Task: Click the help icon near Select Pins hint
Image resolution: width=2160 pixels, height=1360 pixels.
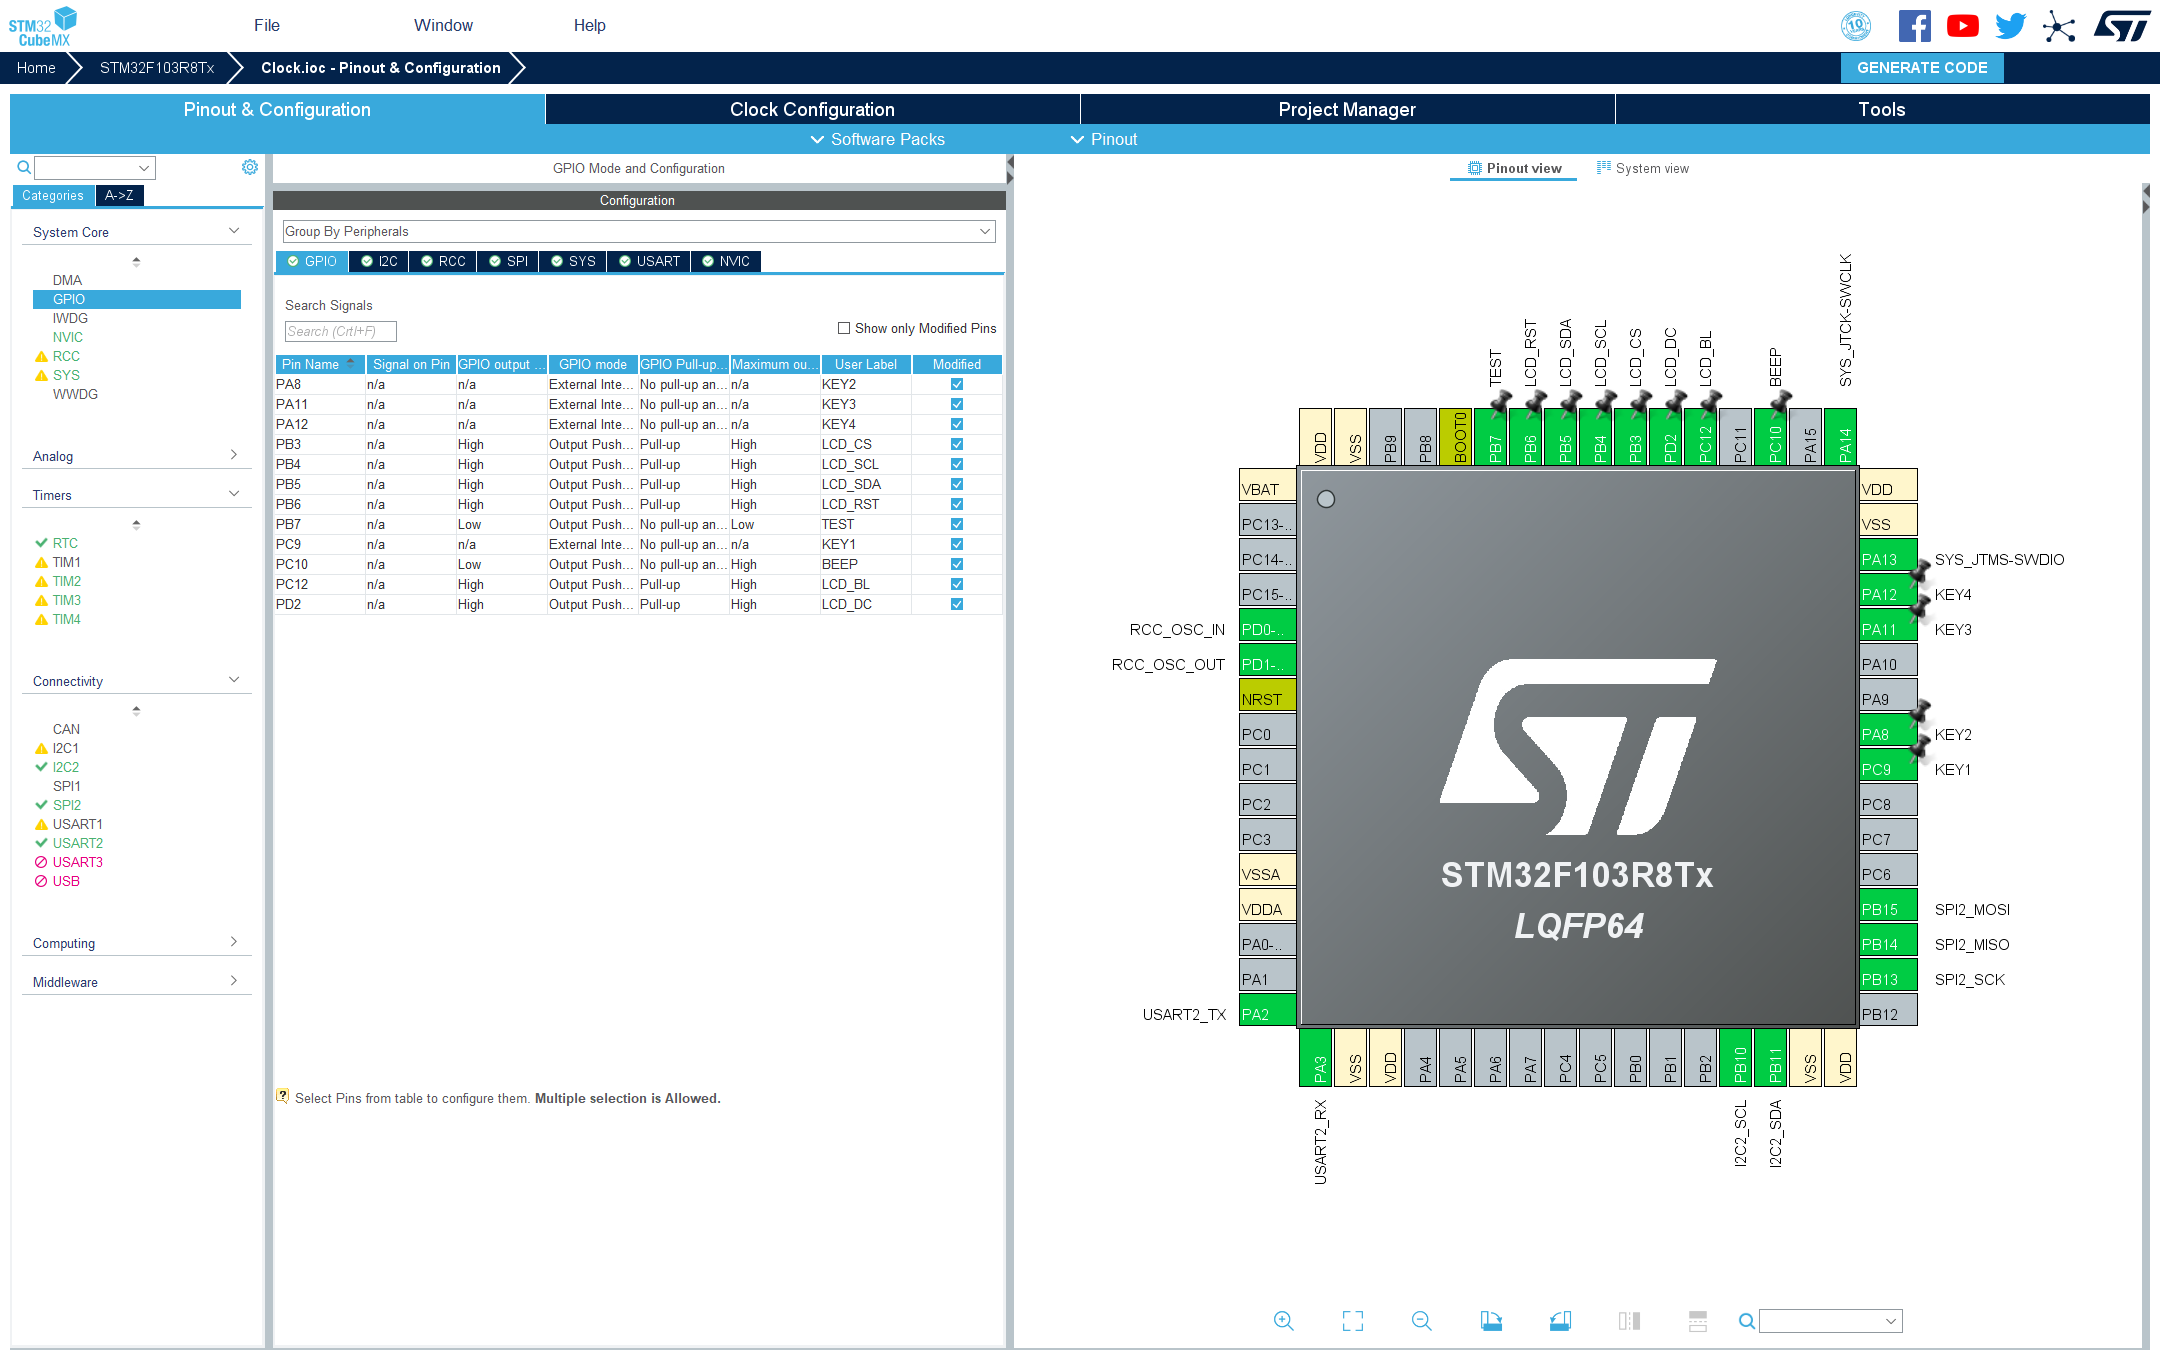Action: click(283, 1096)
